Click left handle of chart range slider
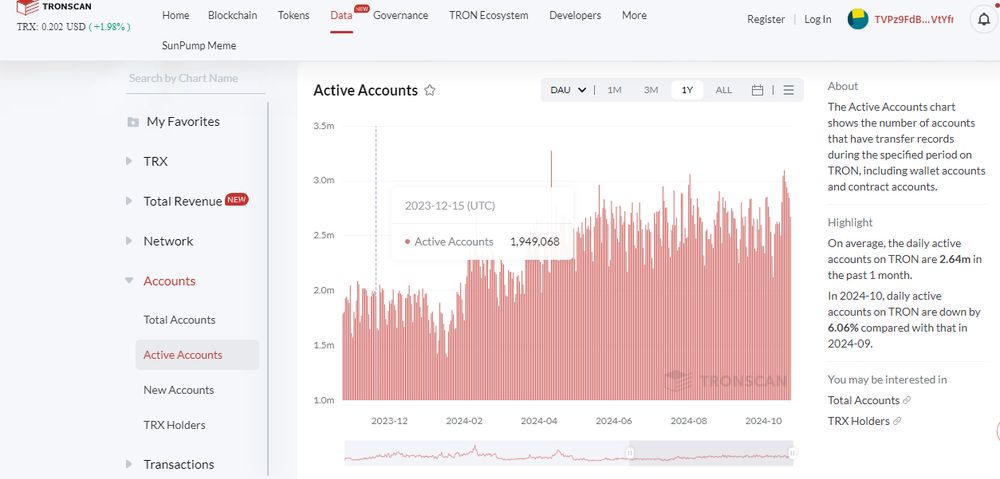Screen dimensions: 1000x479 [629, 453]
